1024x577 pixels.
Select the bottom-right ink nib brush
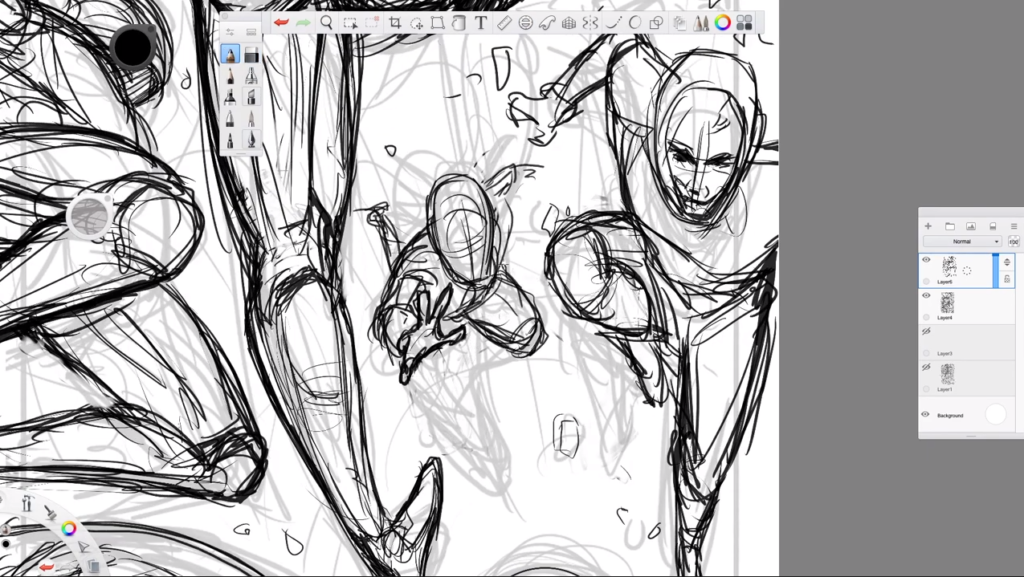(x=251, y=139)
